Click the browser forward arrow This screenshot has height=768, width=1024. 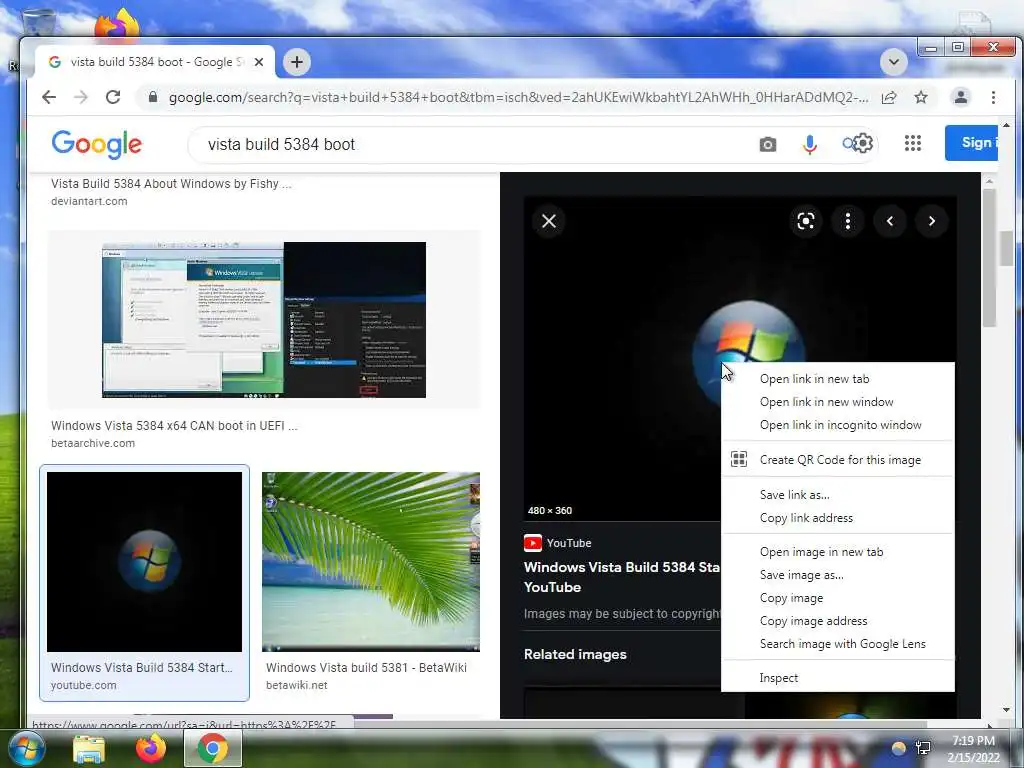(80, 97)
